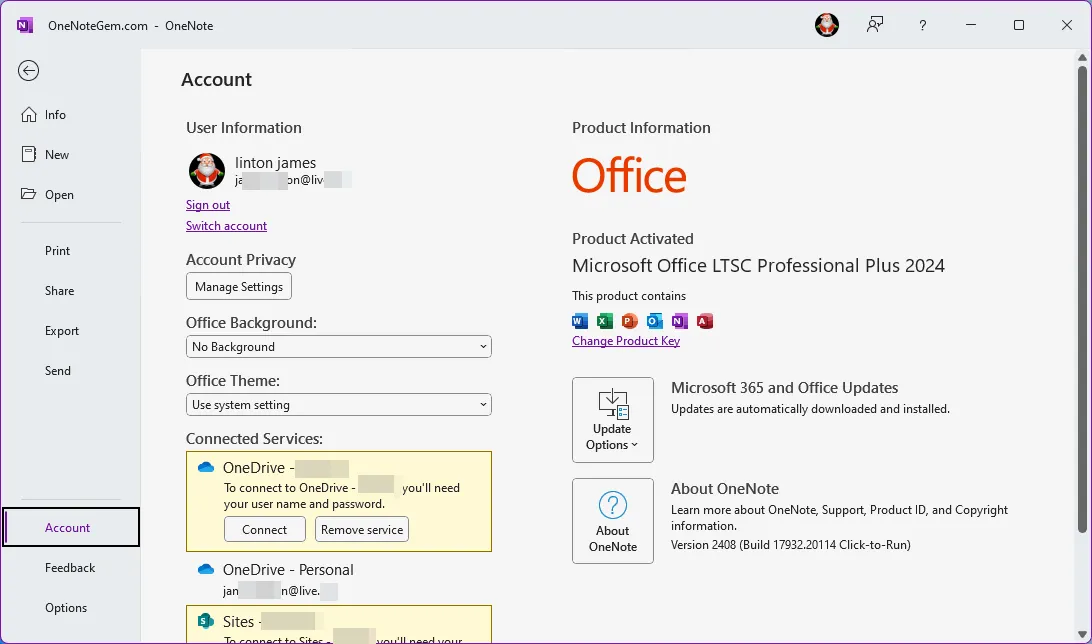Viewport: 1092px width, 644px height.
Task: Click Connect for the OneDrive service
Action: coord(264,530)
